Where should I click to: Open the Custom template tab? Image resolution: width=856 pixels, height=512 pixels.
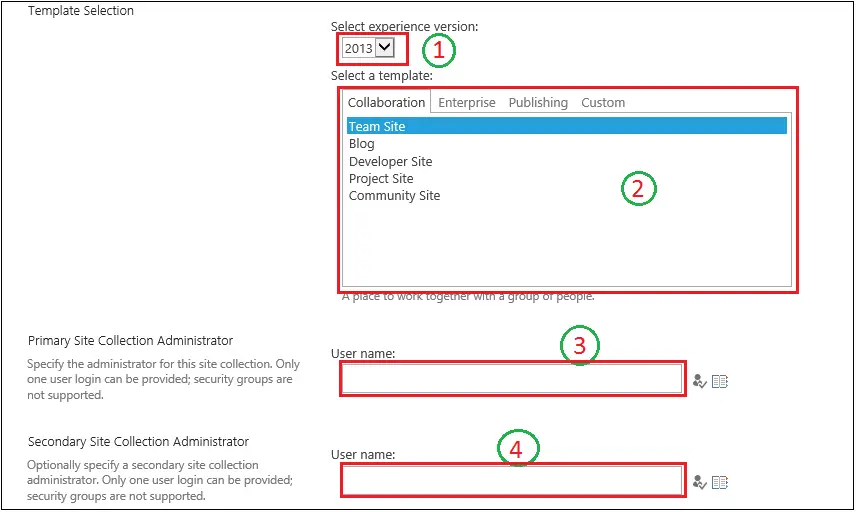click(x=603, y=103)
